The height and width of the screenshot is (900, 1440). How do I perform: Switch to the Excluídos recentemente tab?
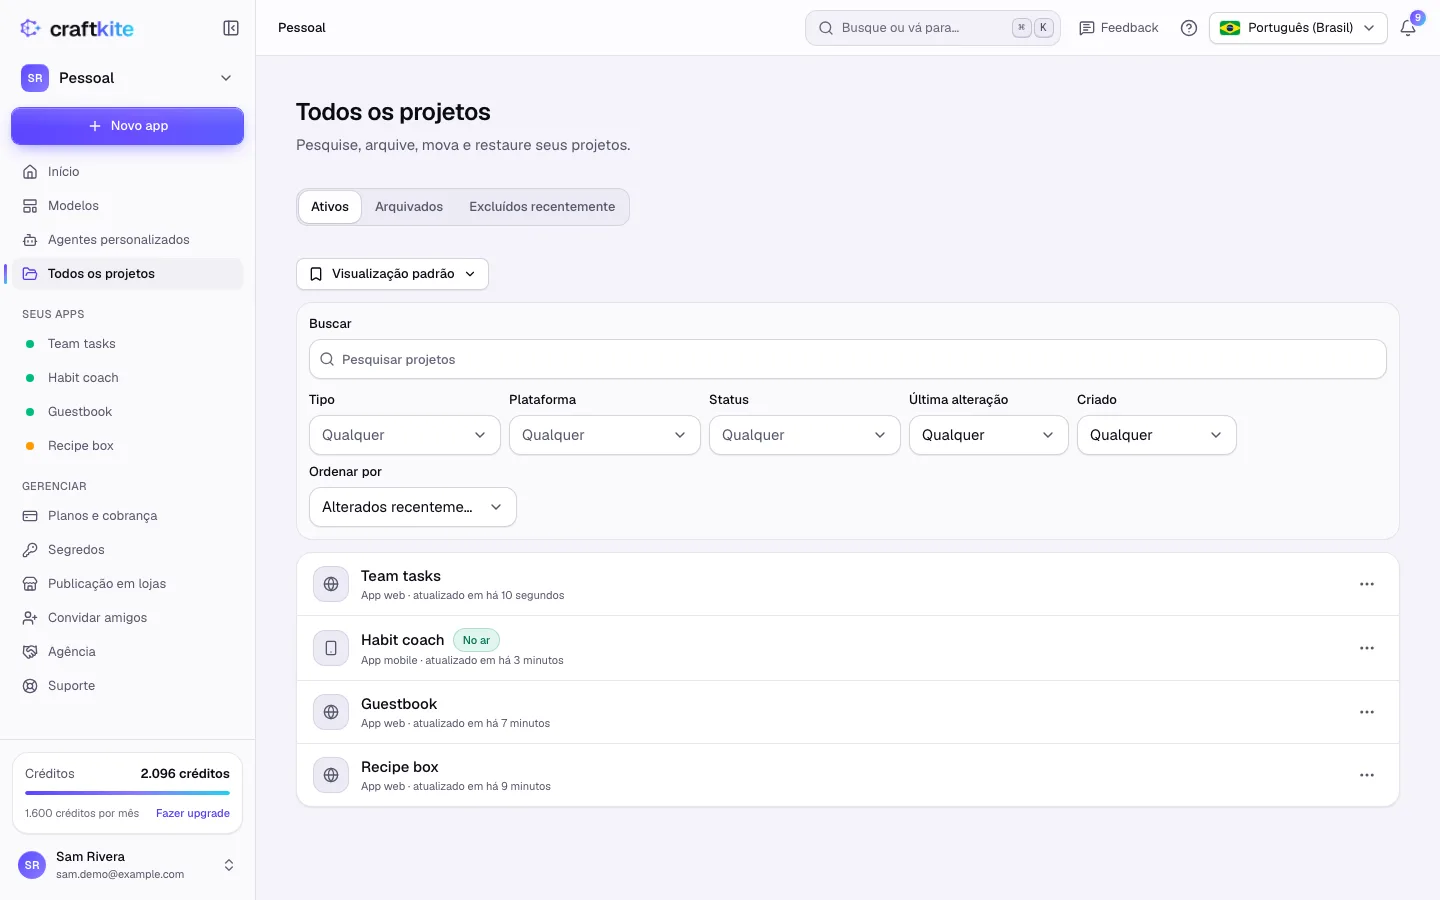click(x=542, y=207)
